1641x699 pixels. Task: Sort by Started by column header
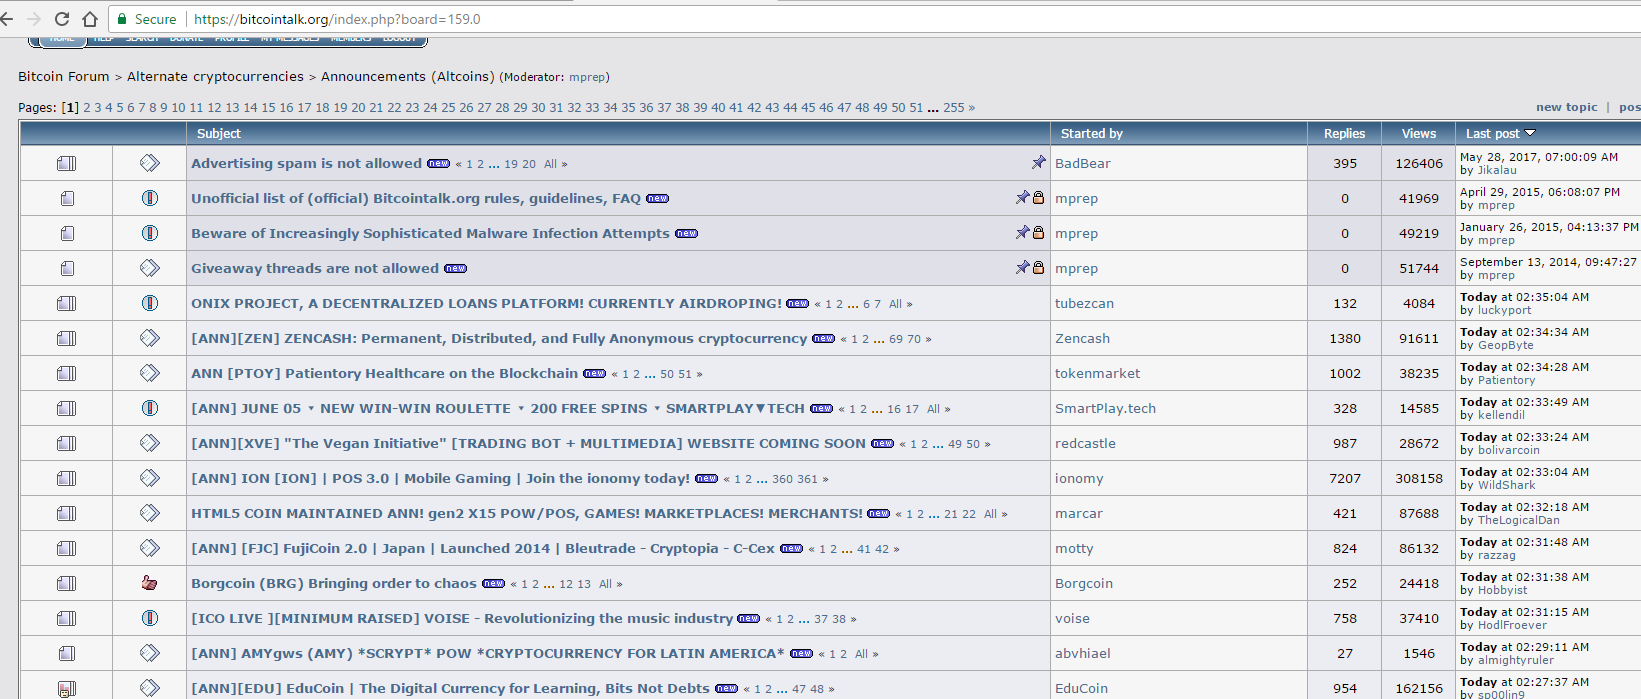1091,133
